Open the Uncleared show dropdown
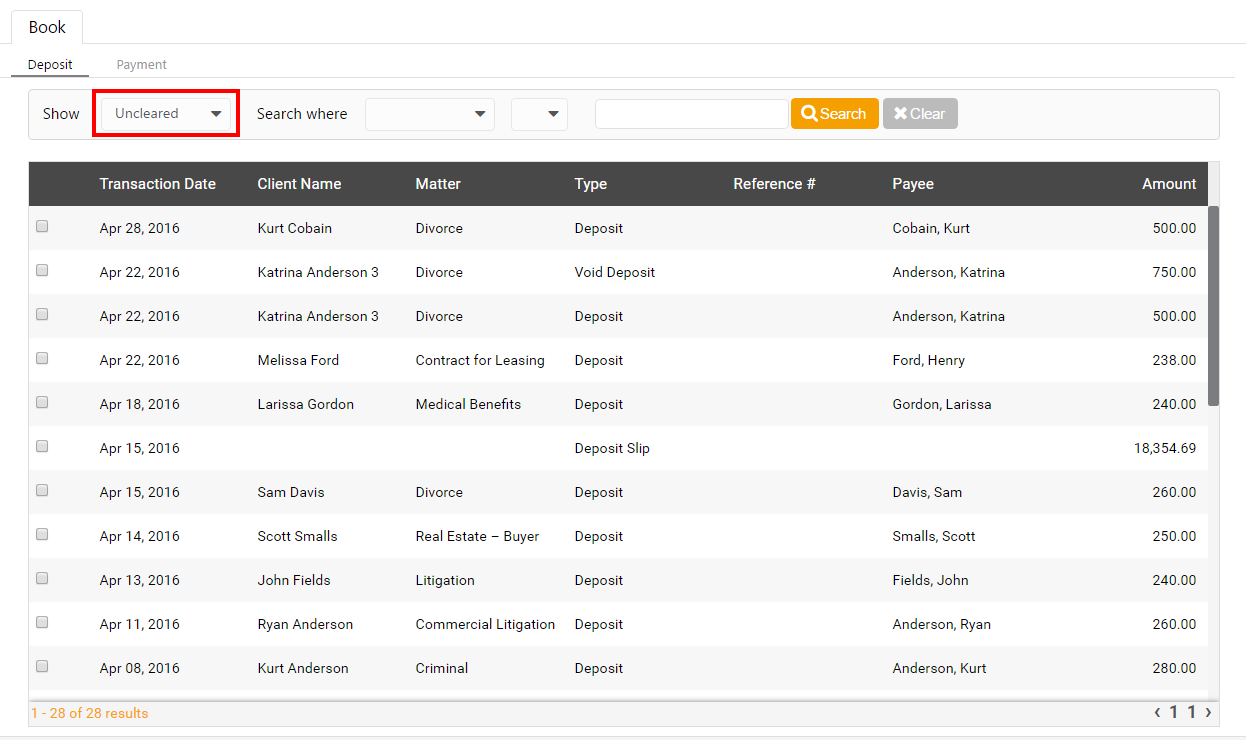The image size is (1246, 740). [x=167, y=113]
